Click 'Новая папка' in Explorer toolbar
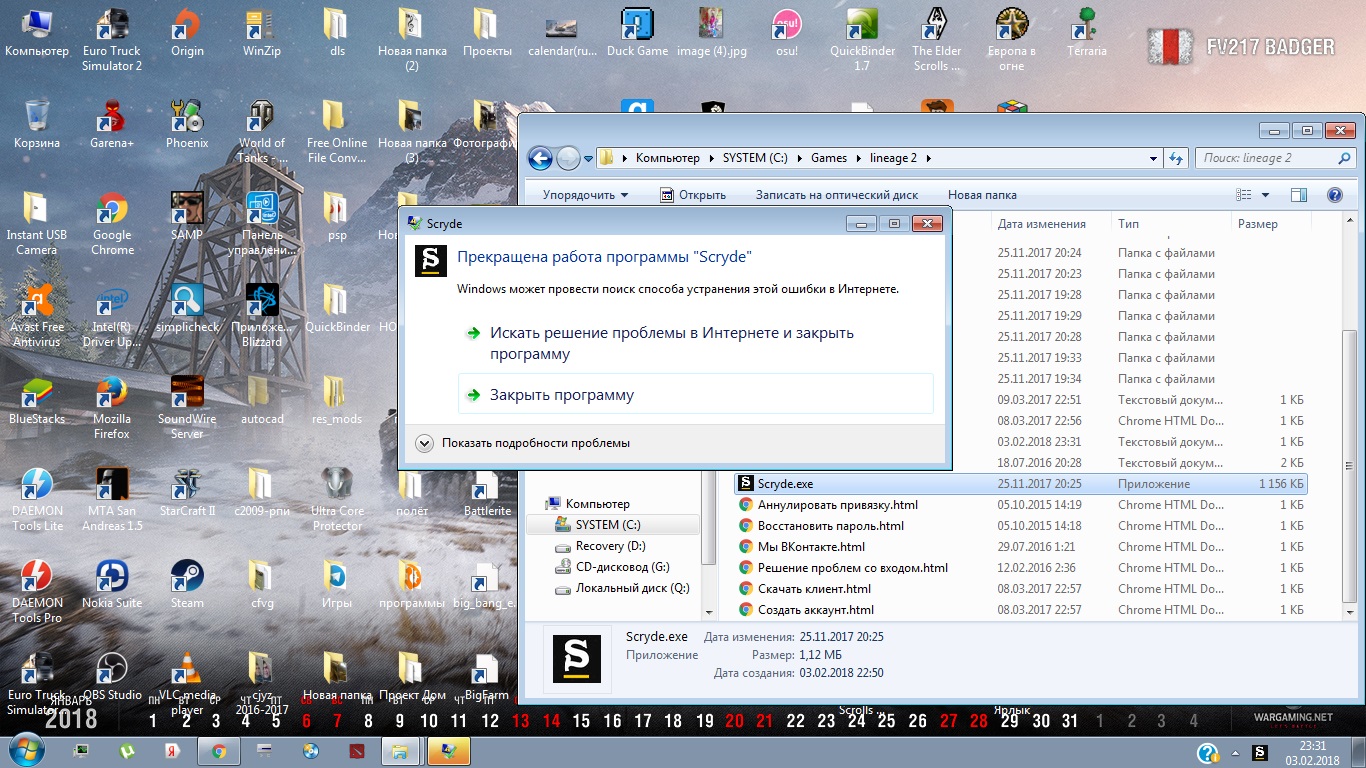Viewport: 1366px width, 768px height. [x=981, y=195]
